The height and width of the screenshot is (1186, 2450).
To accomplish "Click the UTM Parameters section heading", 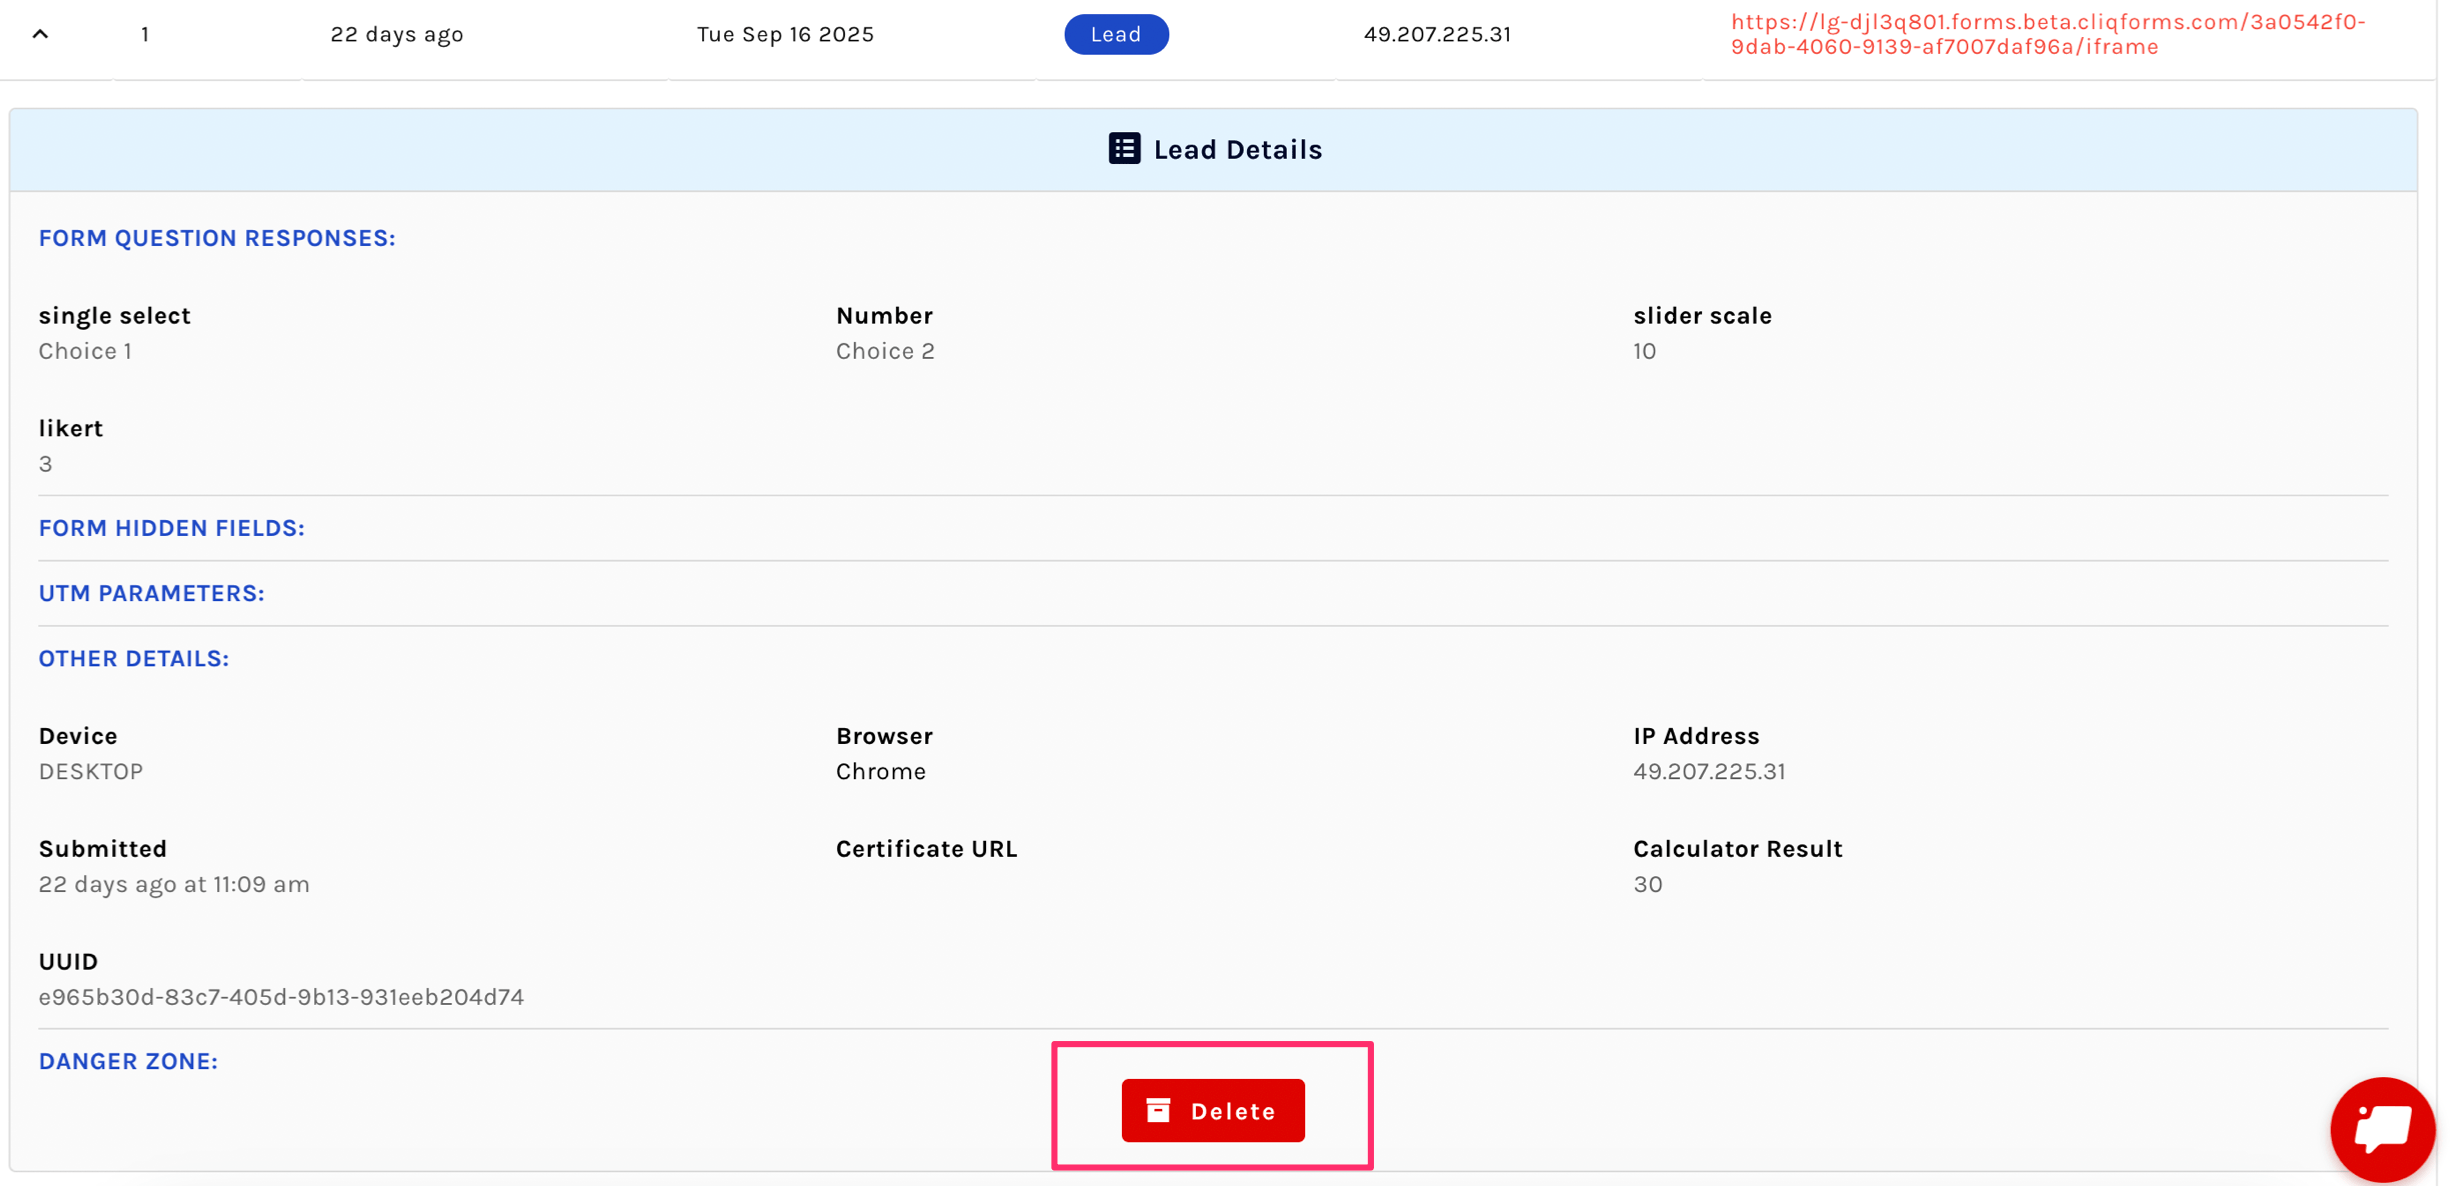I will (151, 593).
